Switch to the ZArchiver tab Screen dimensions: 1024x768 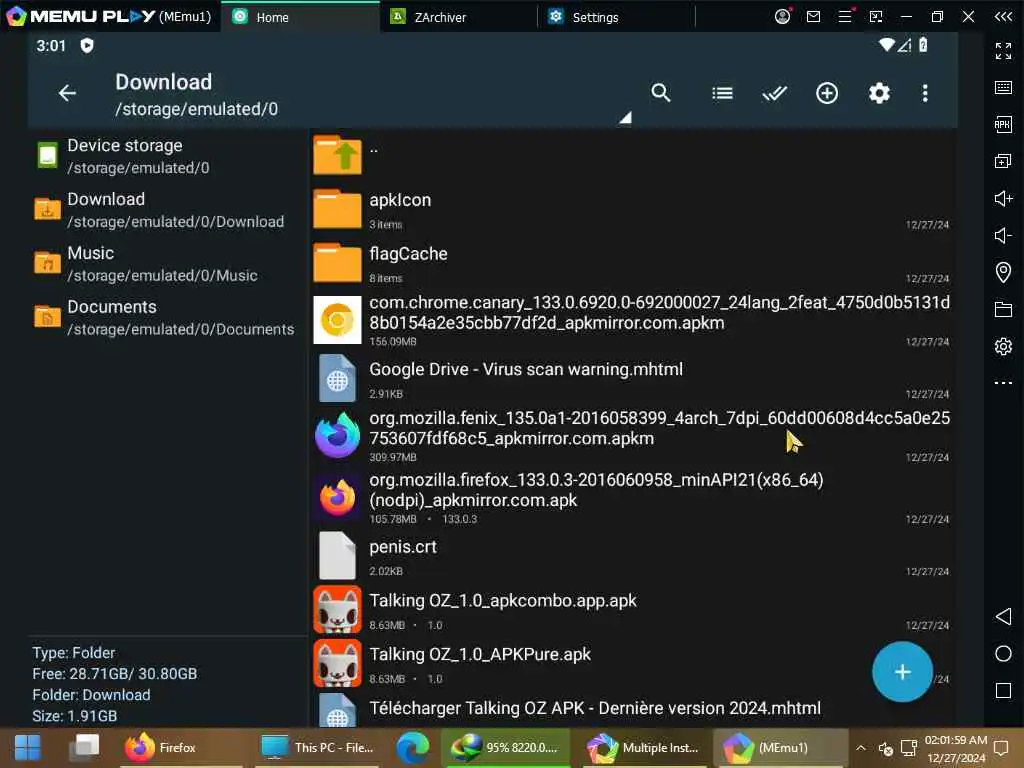coord(458,17)
